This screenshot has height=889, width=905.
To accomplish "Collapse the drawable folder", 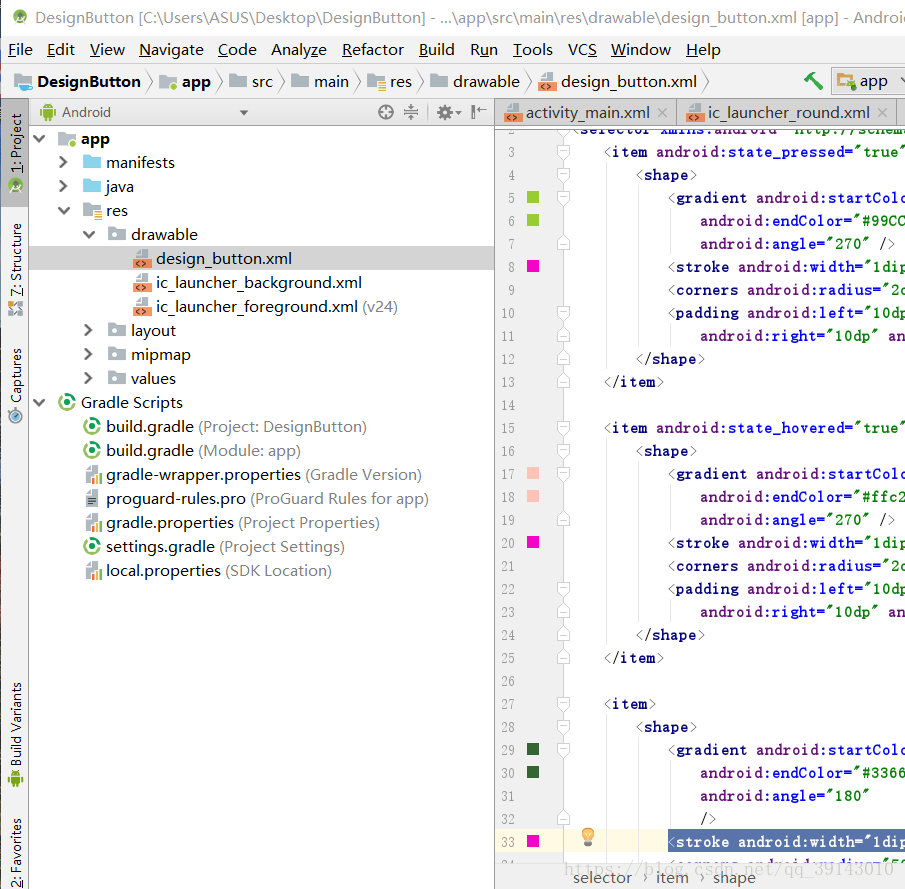I will pyautogui.click(x=89, y=234).
